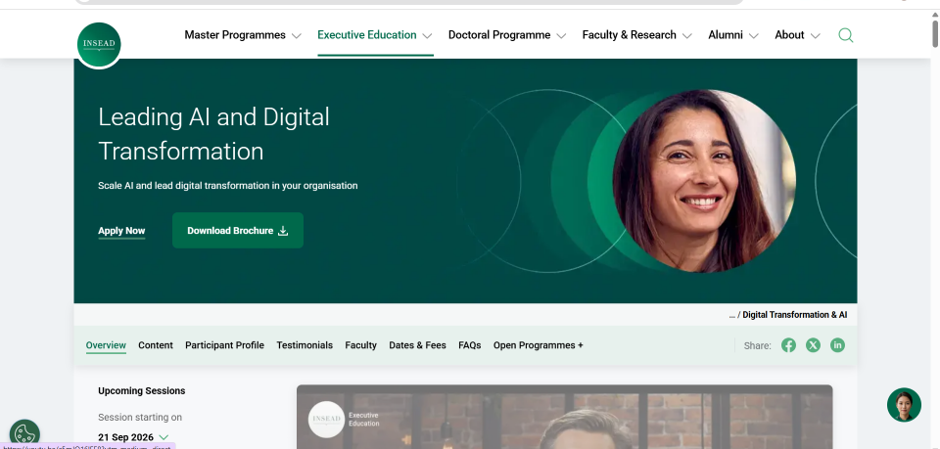Viewport: 940px width, 449px height.
Task: Open the 21 Sep 2026 session dropdown
Action: tap(133, 437)
